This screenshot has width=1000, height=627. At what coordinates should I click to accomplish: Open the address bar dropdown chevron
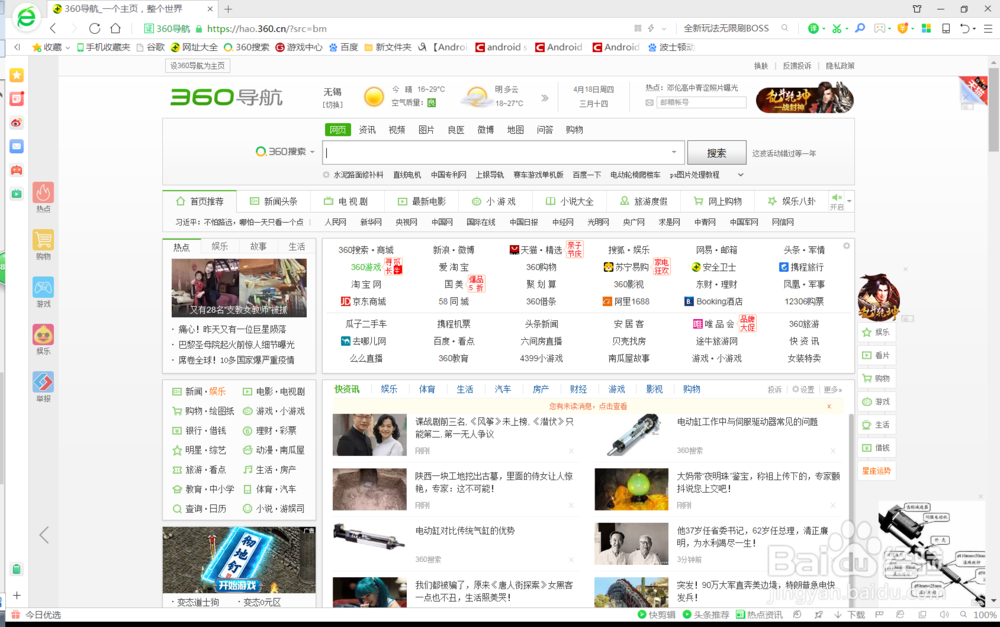[x=664, y=29]
